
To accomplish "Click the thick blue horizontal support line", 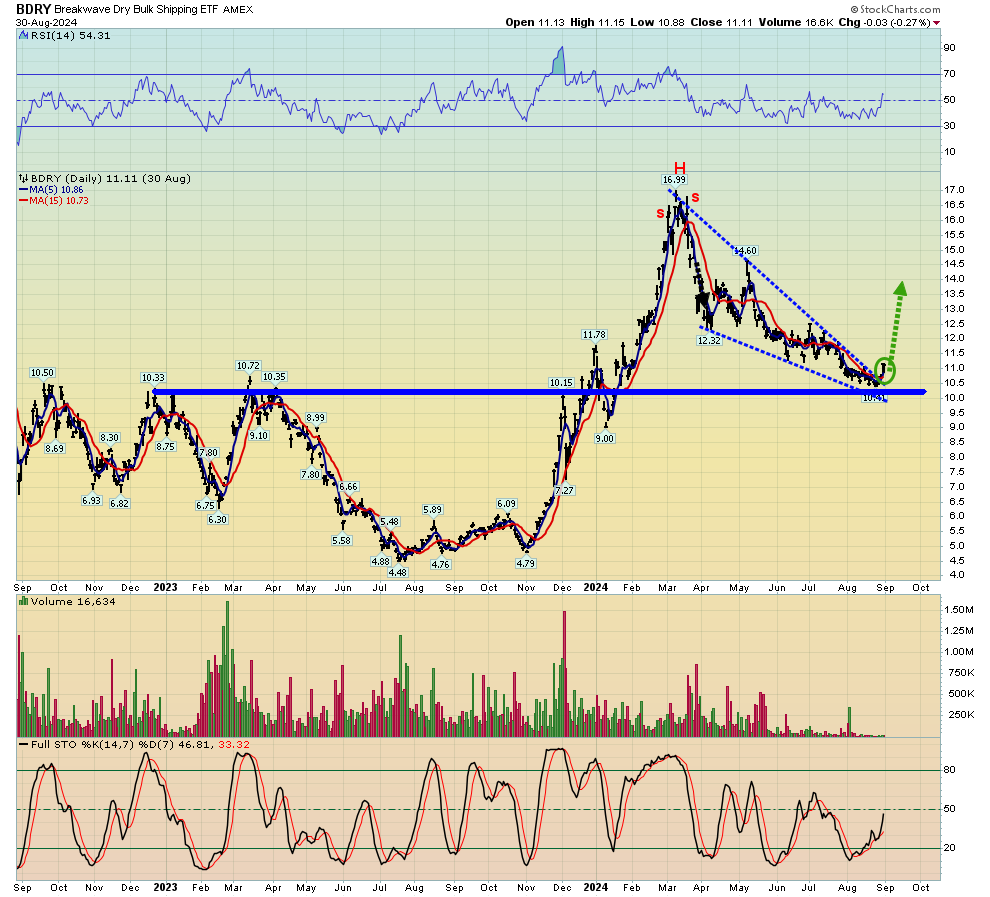I will click(500, 392).
